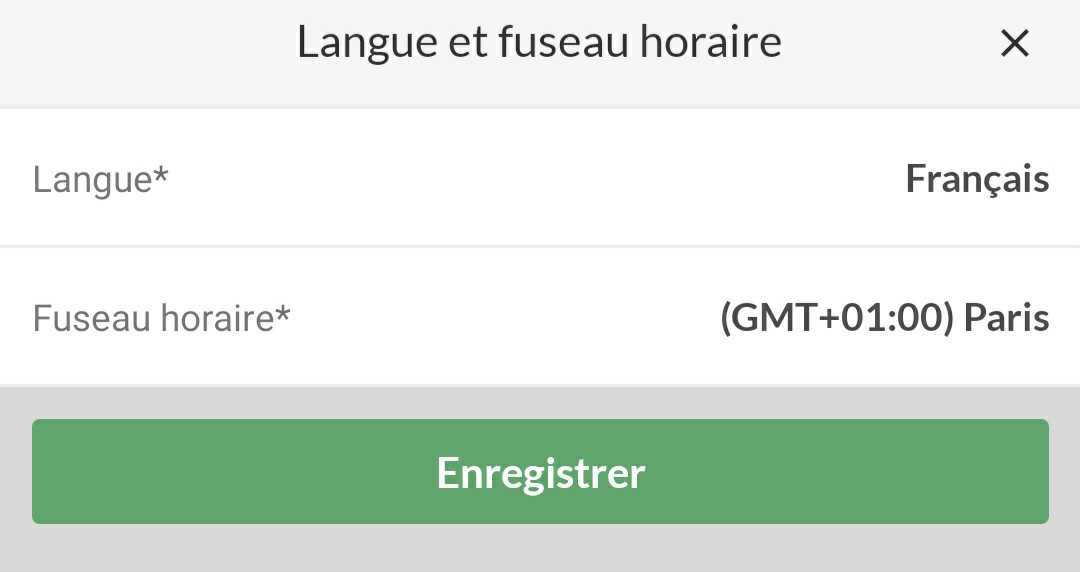This screenshot has height=572, width=1080.
Task: Open the time zone dropdown showing Paris
Action: pyautogui.click(x=884, y=318)
